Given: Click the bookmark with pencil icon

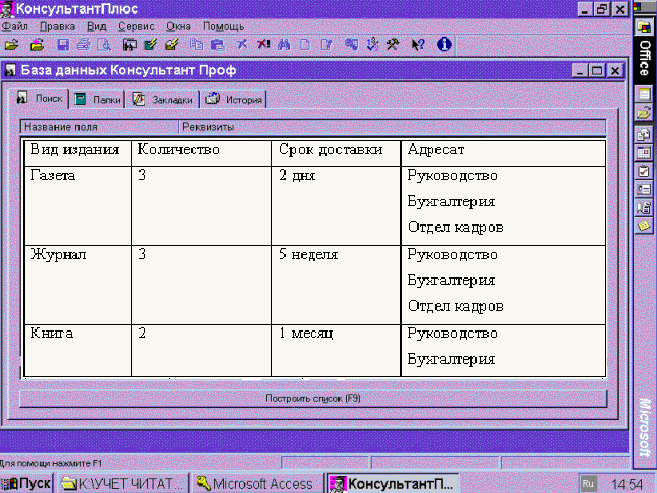Looking at the screenshot, I should click(171, 44).
